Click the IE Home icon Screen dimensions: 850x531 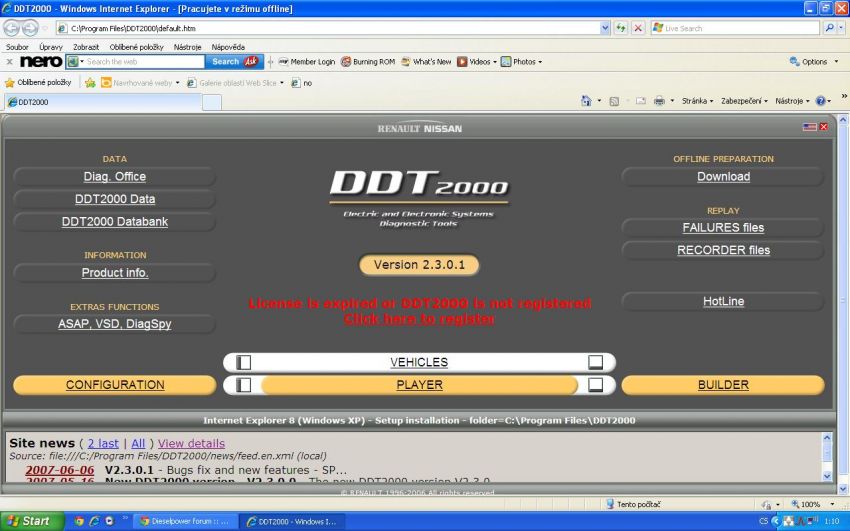click(586, 101)
